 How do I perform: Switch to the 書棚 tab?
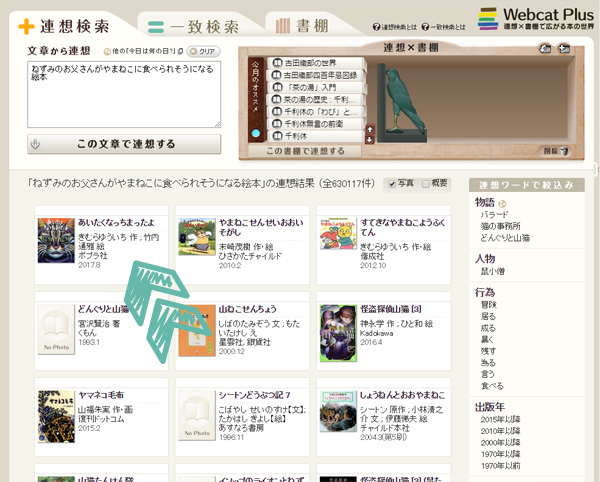302,26
